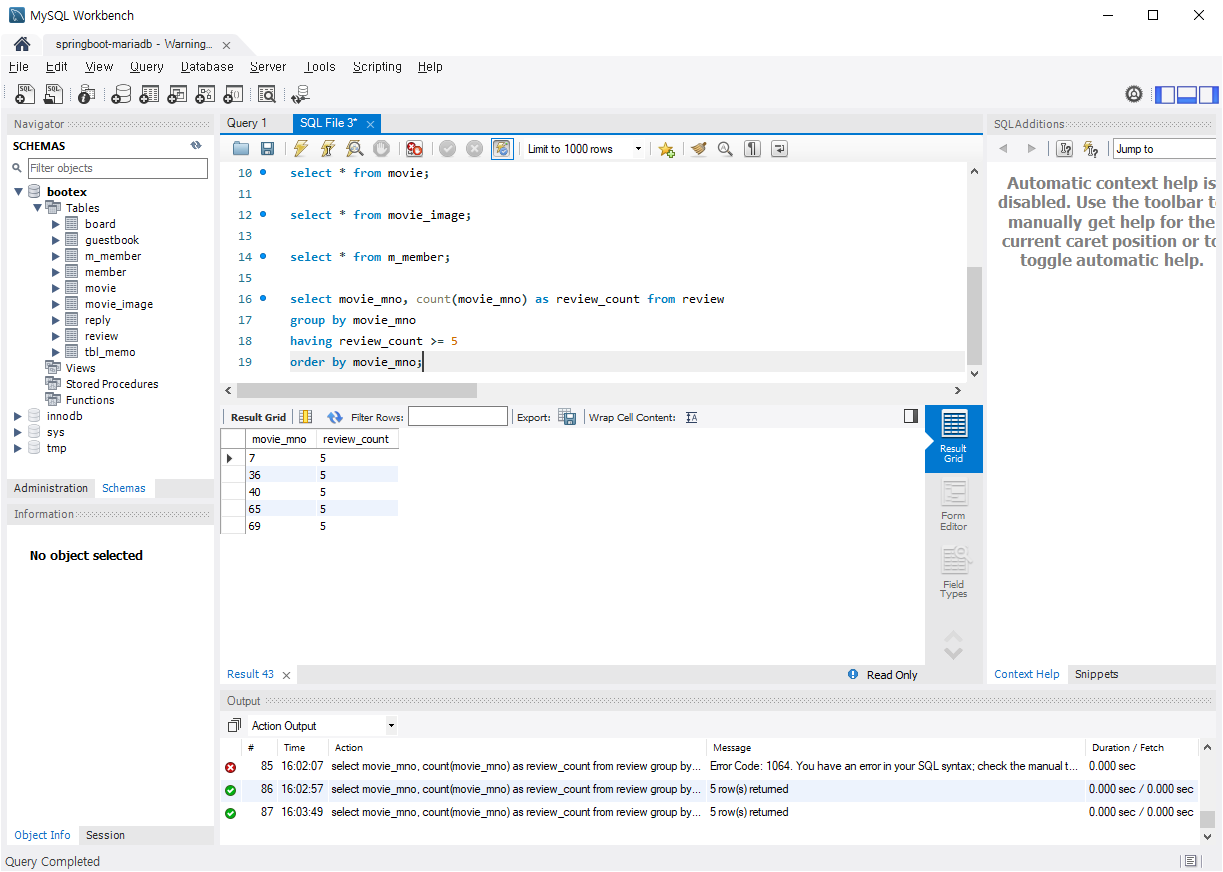Open the find panel magnifier in editor

[x=725, y=149]
